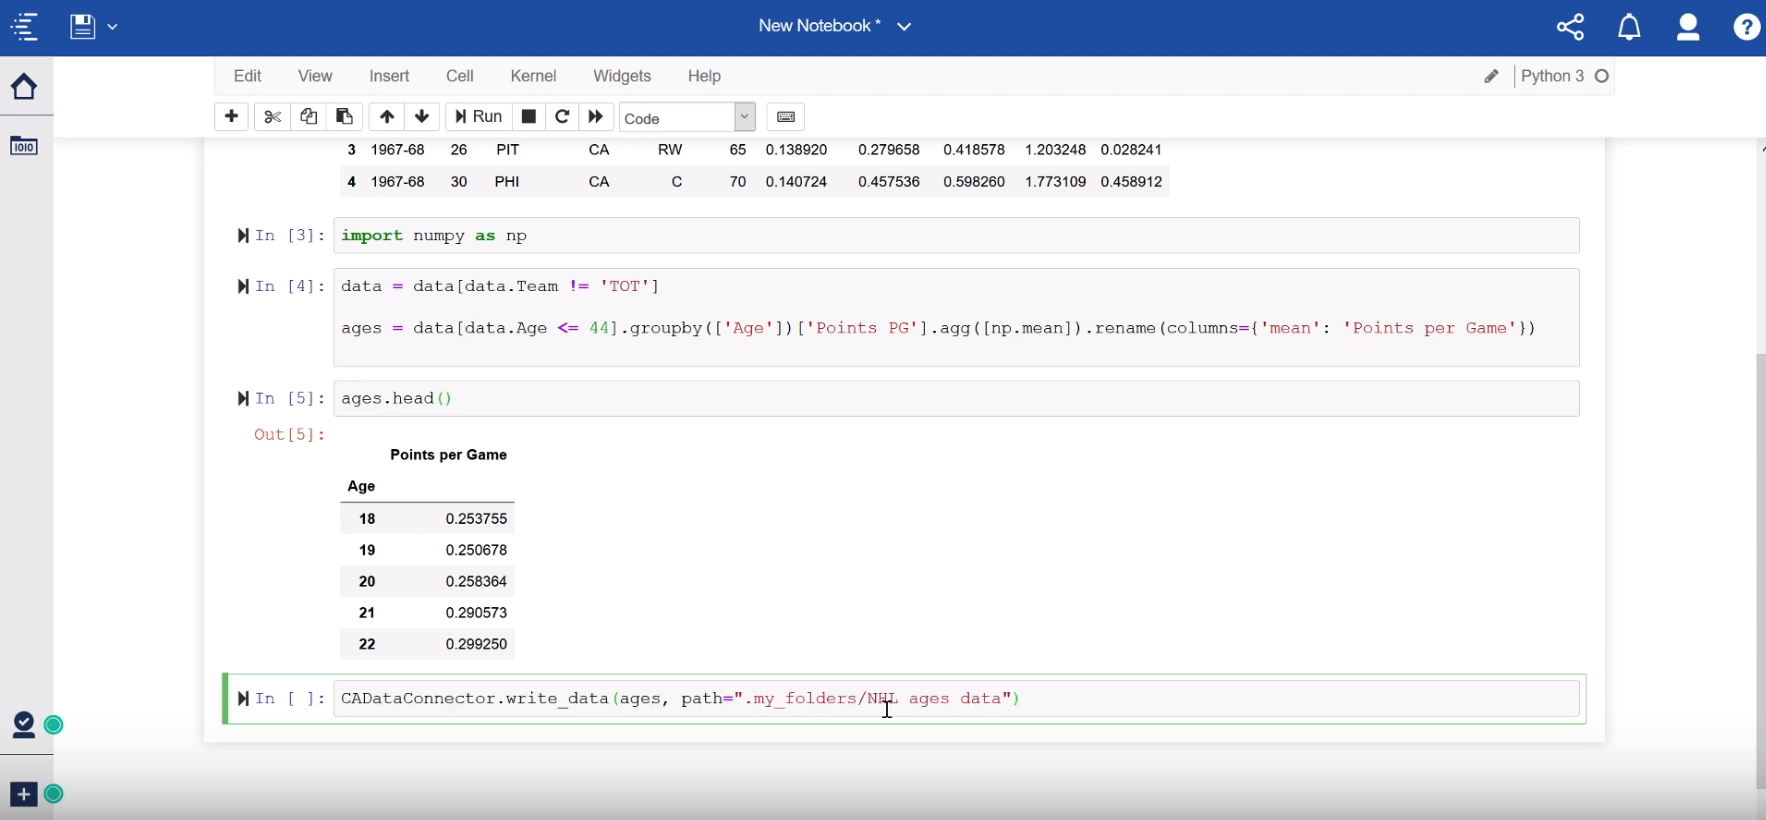Click the sidebar plus add icon
The image size is (1766, 820).
(x=24, y=794)
